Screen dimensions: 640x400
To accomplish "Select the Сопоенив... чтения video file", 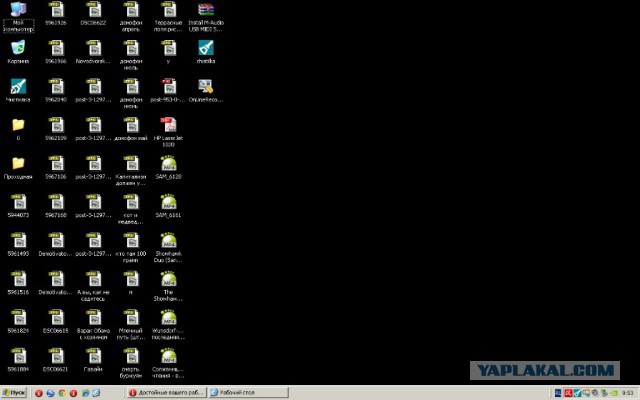I will point(168,363).
